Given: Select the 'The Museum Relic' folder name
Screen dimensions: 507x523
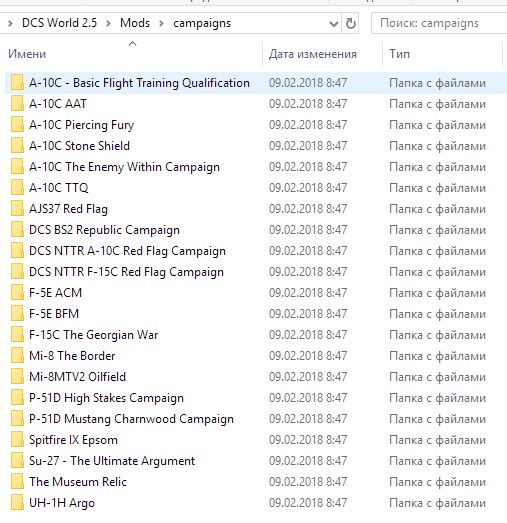Looking at the screenshot, I should [x=78, y=482].
